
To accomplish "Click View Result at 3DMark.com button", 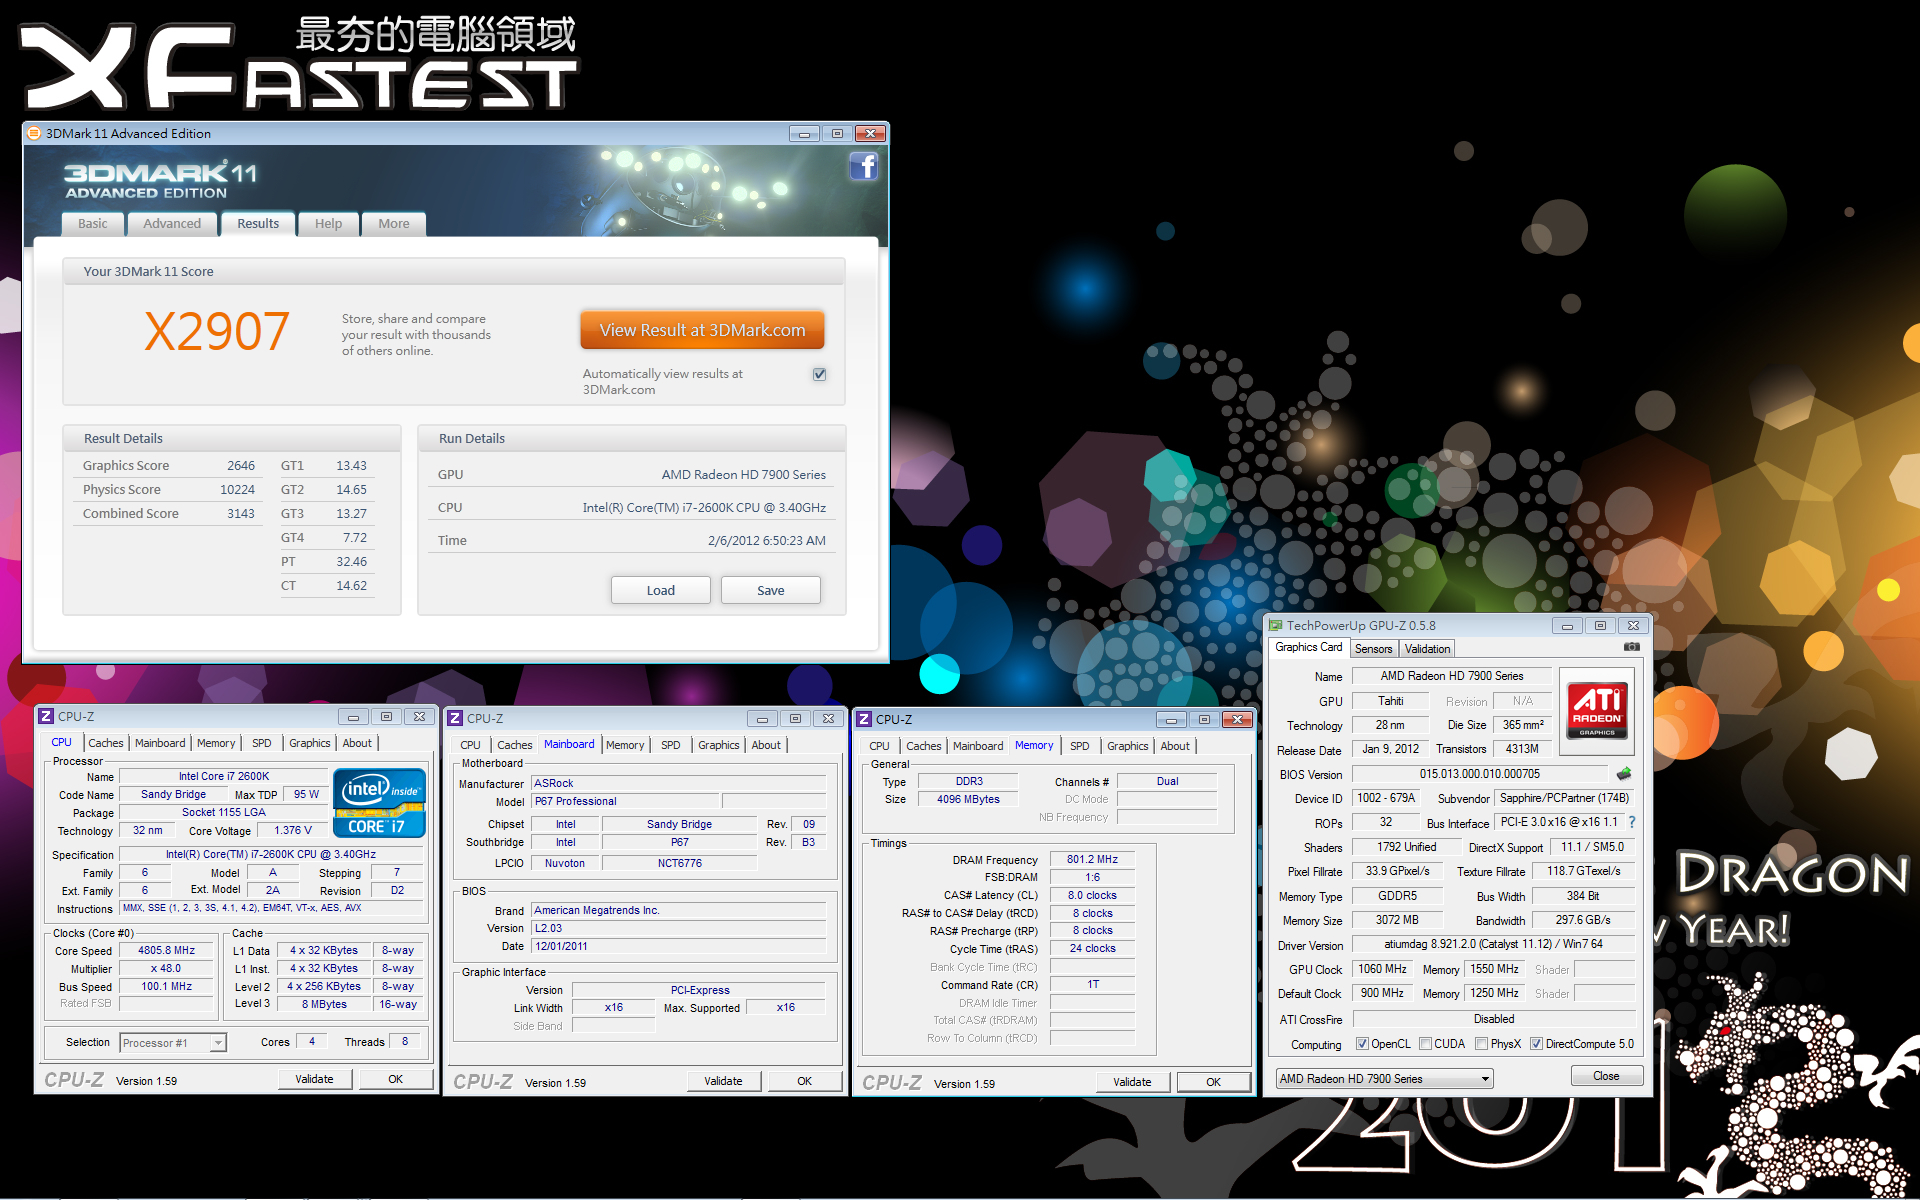I will (702, 330).
